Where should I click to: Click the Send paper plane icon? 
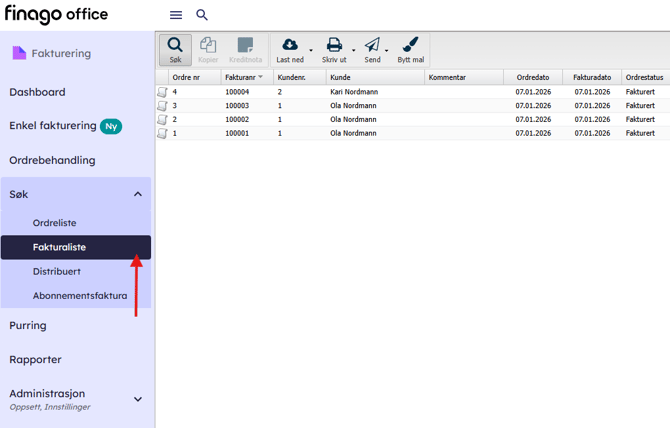pyautogui.click(x=372, y=46)
